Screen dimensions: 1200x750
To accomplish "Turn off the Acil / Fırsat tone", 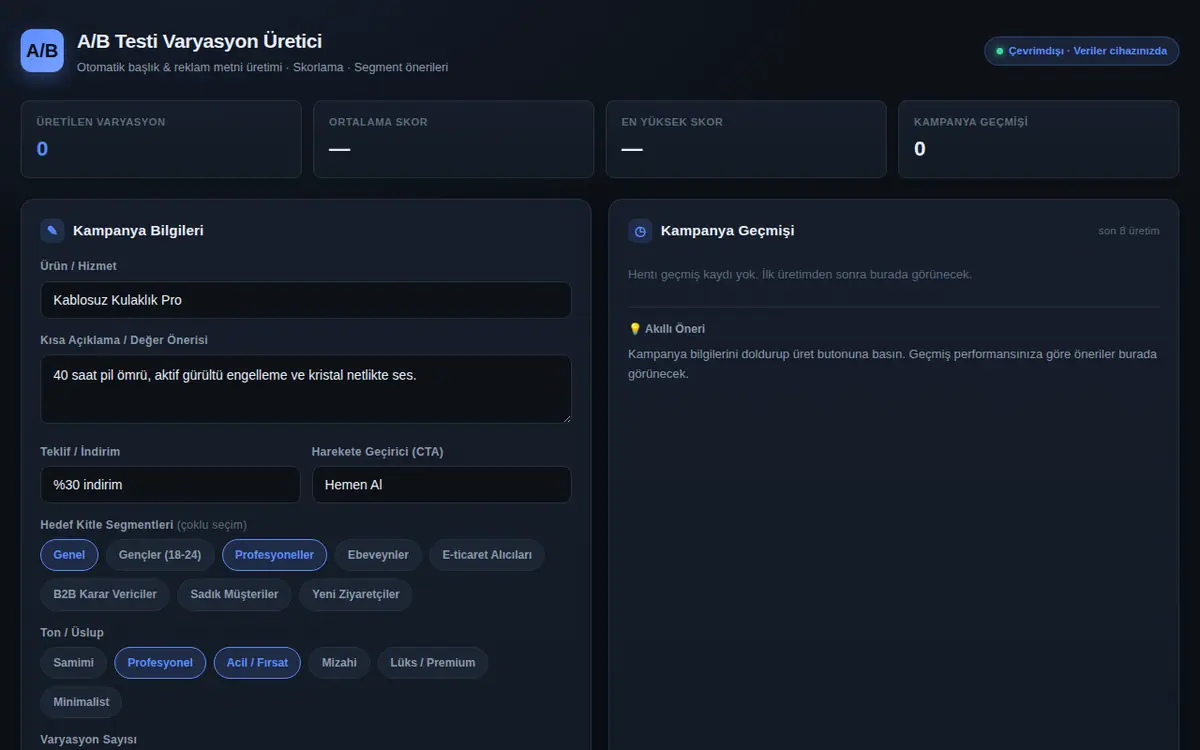I will [257, 663].
